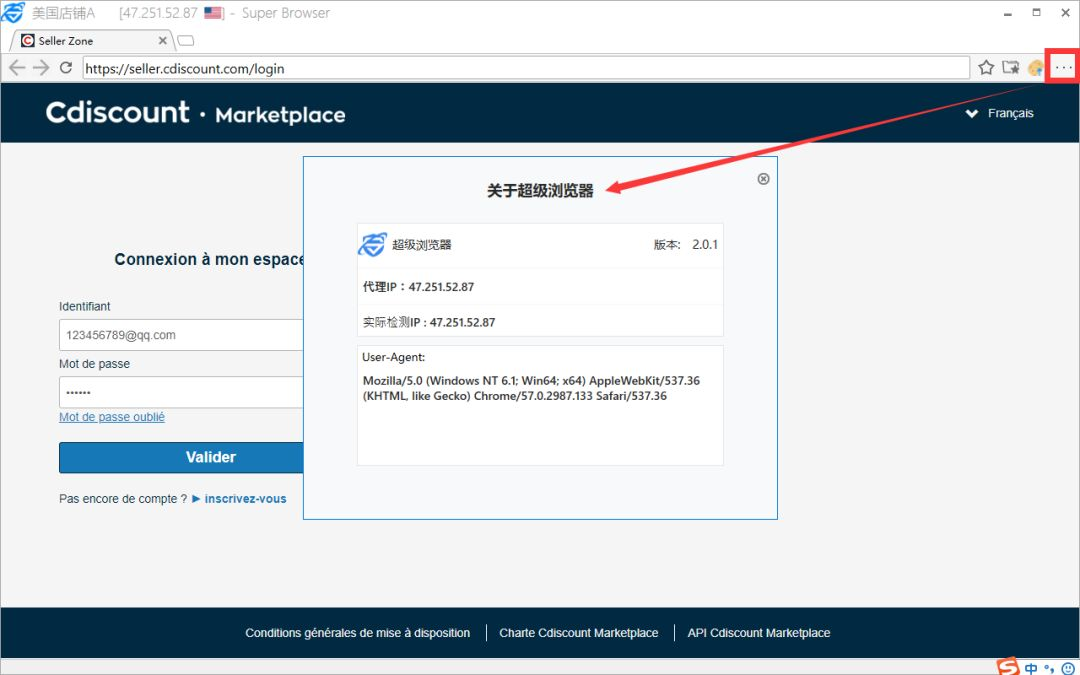Open the palette theme icon in toolbar

[x=1036, y=68]
